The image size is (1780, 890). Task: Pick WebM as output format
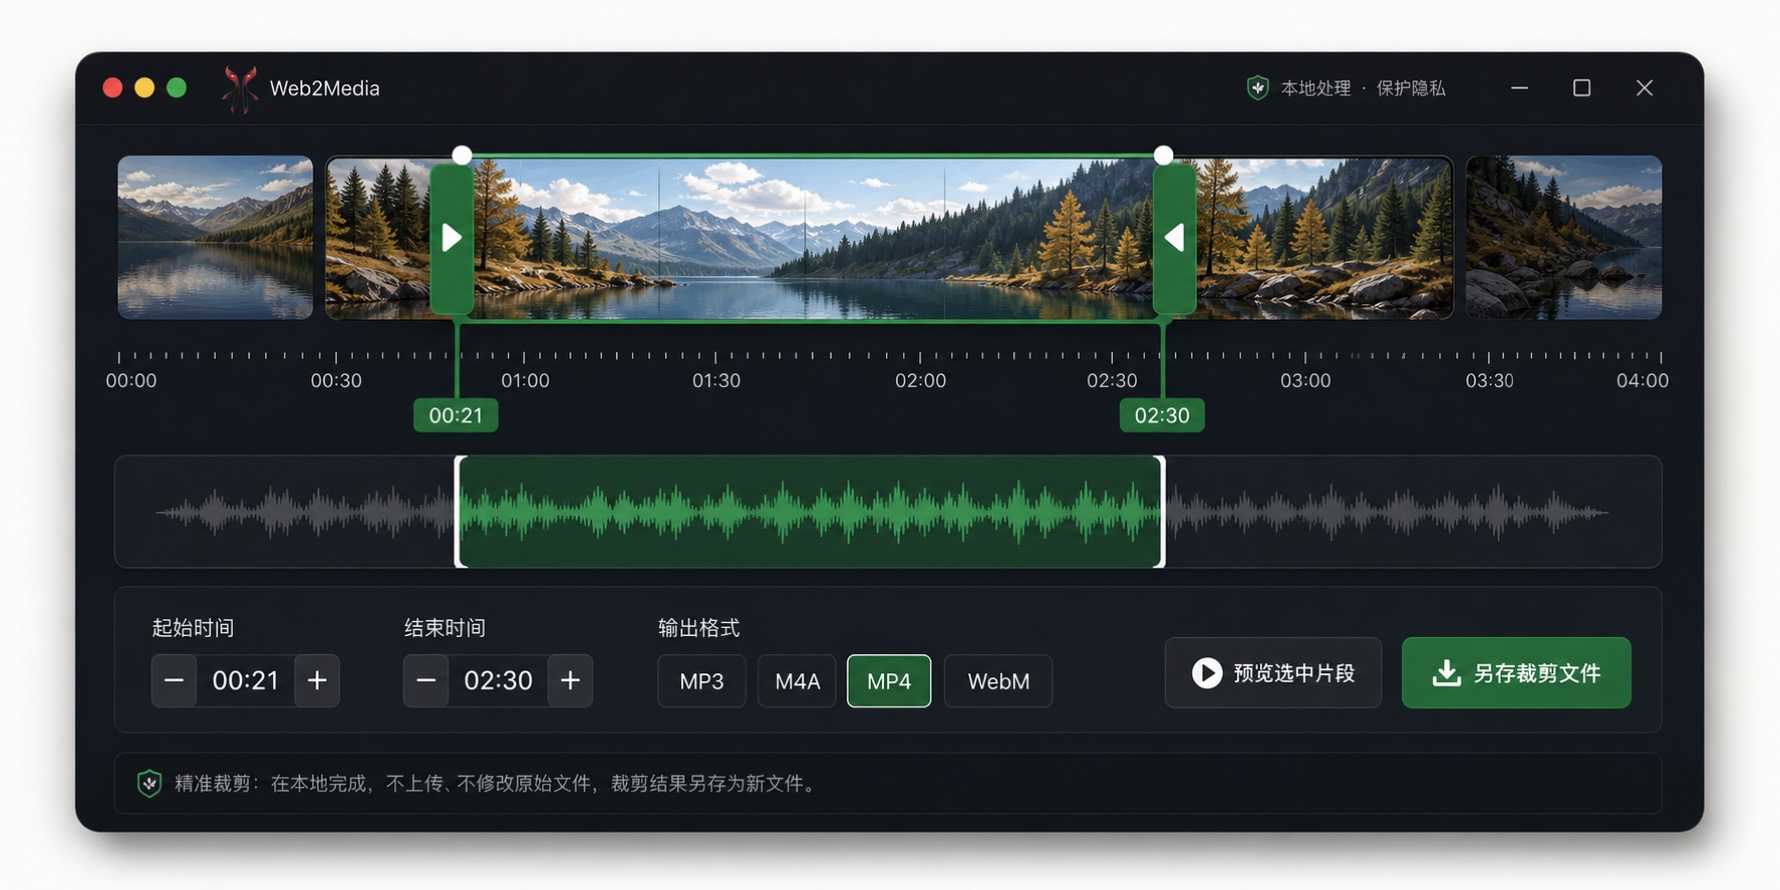(998, 681)
